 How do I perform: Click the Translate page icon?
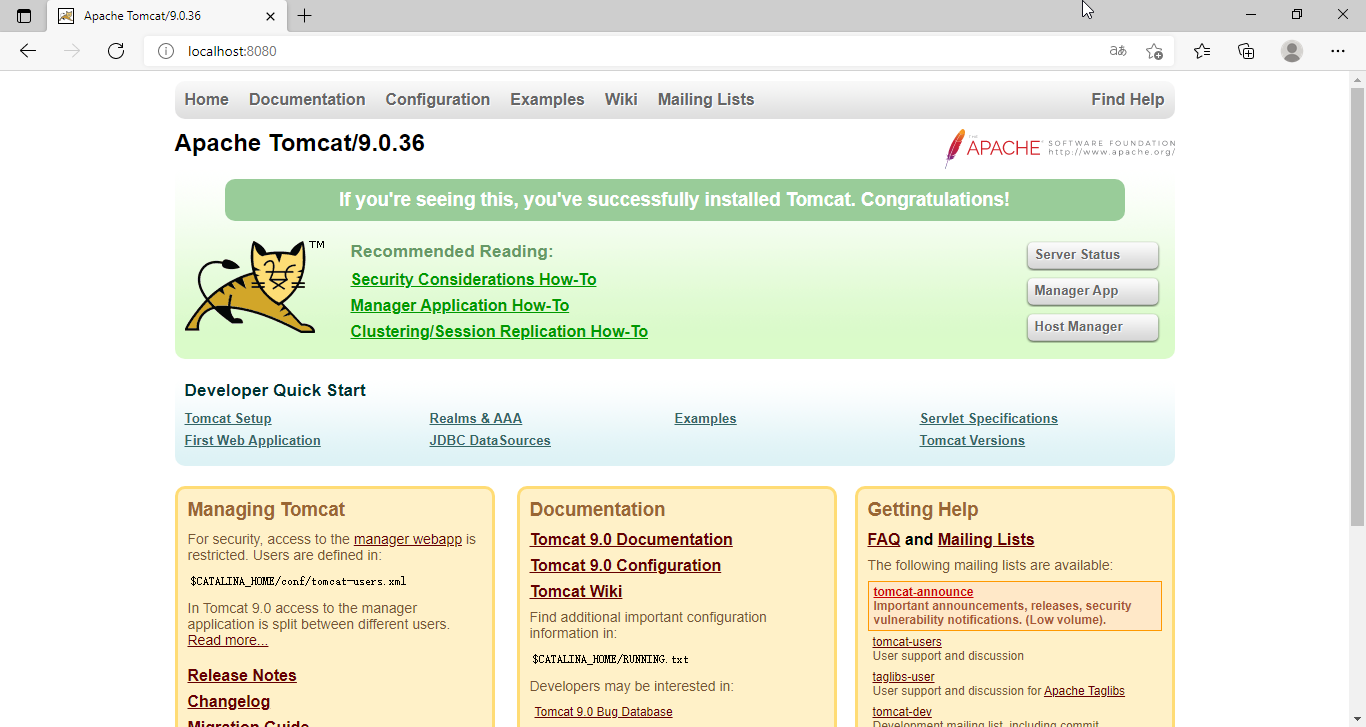coord(1118,51)
